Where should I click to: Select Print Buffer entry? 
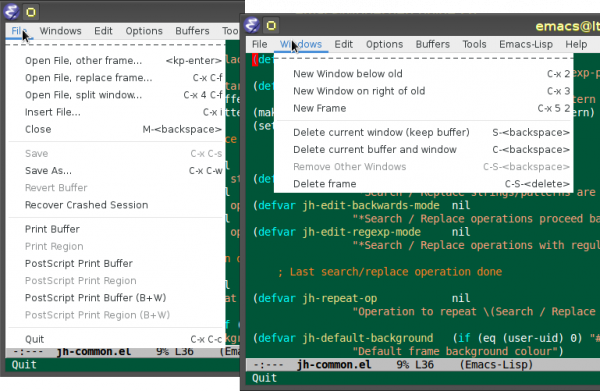coord(116,229)
